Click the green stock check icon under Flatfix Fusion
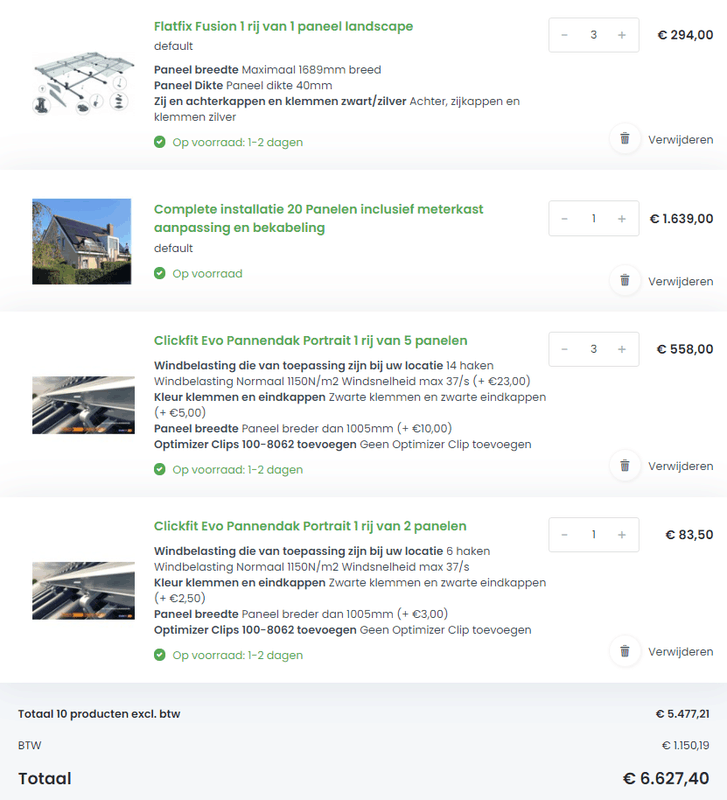The height and width of the screenshot is (800, 727). (x=159, y=142)
